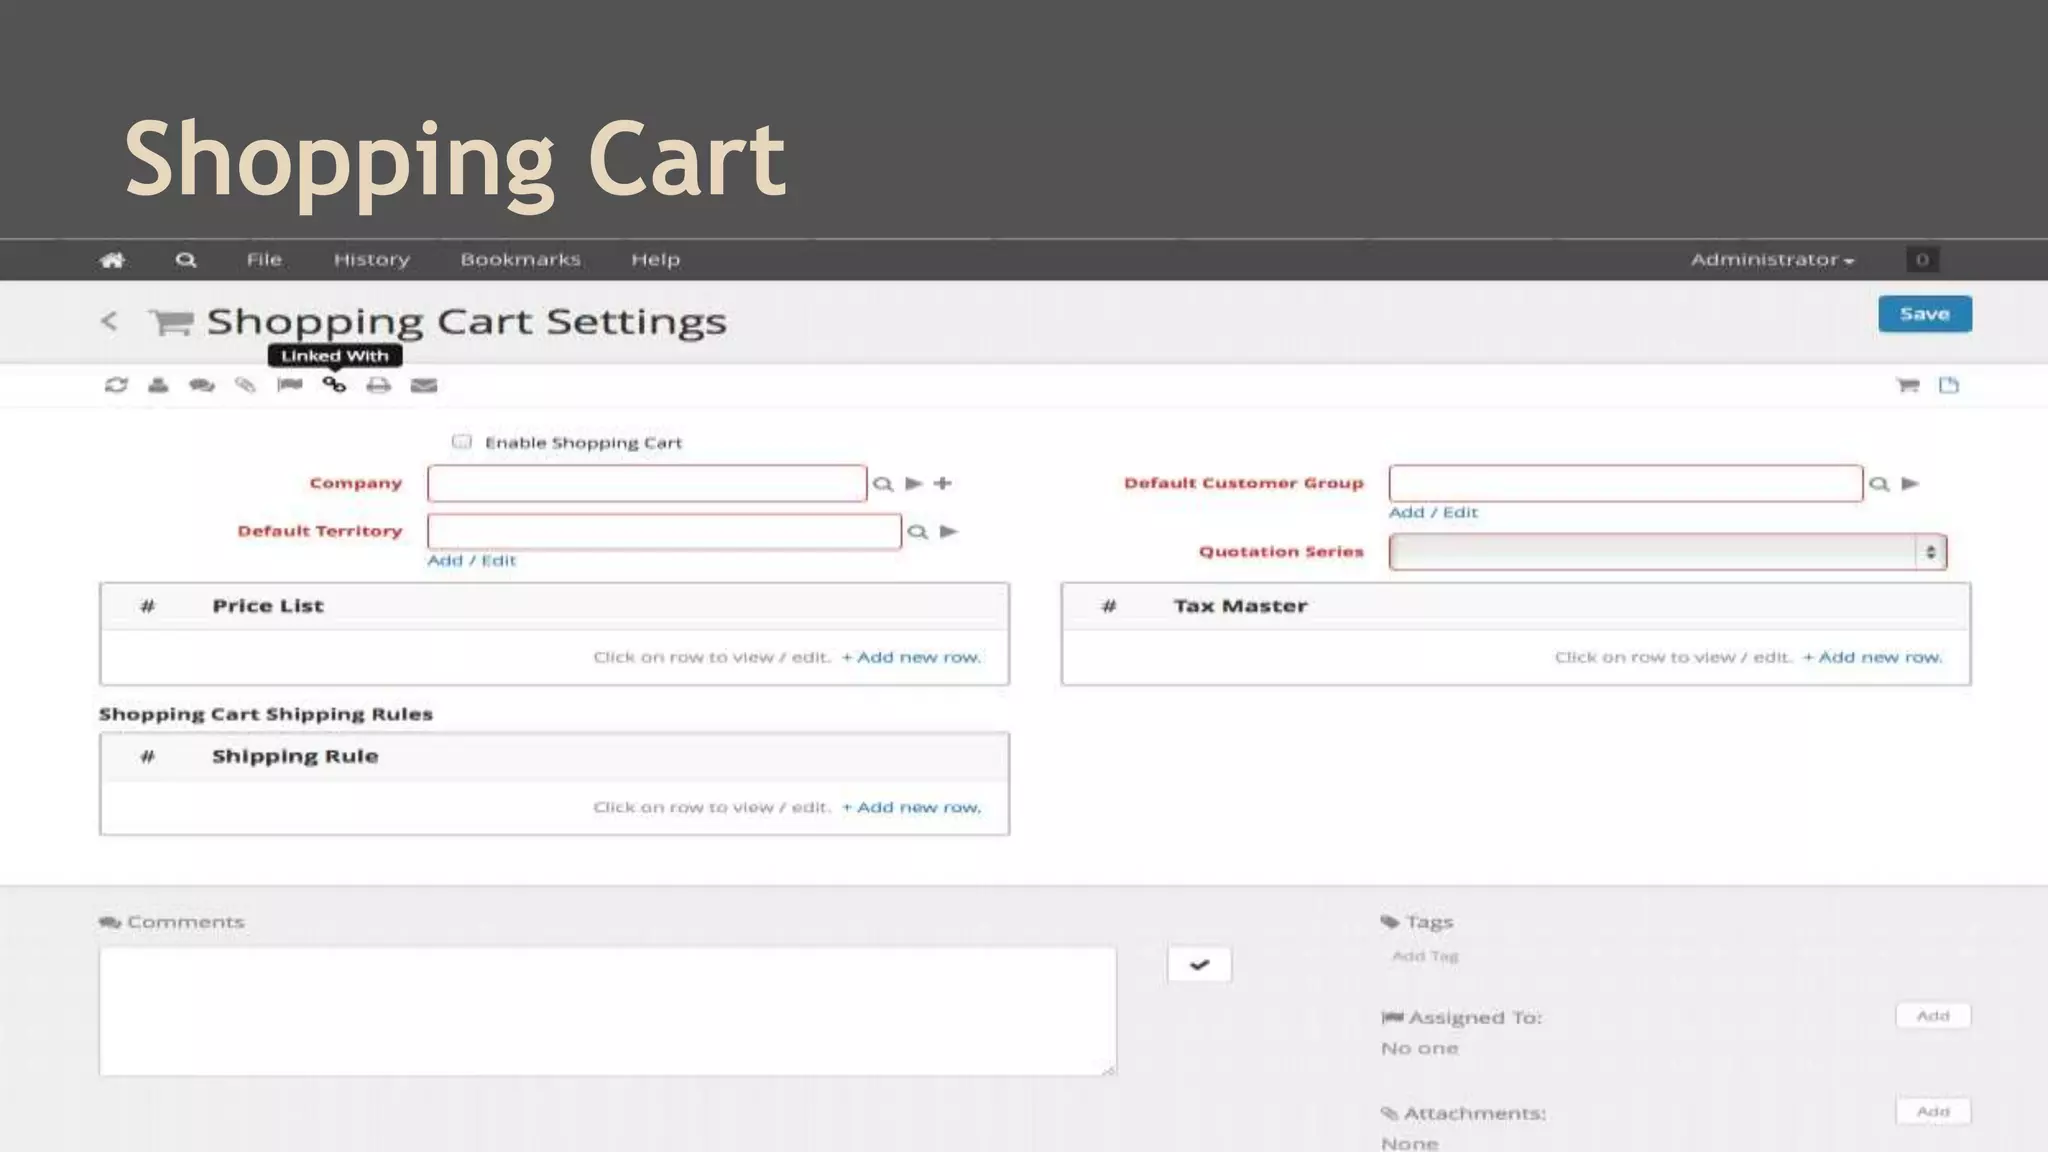Click the attachment paperclip toolbar icon
This screenshot has width=2048, height=1152.
pyautogui.click(x=245, y=385)
